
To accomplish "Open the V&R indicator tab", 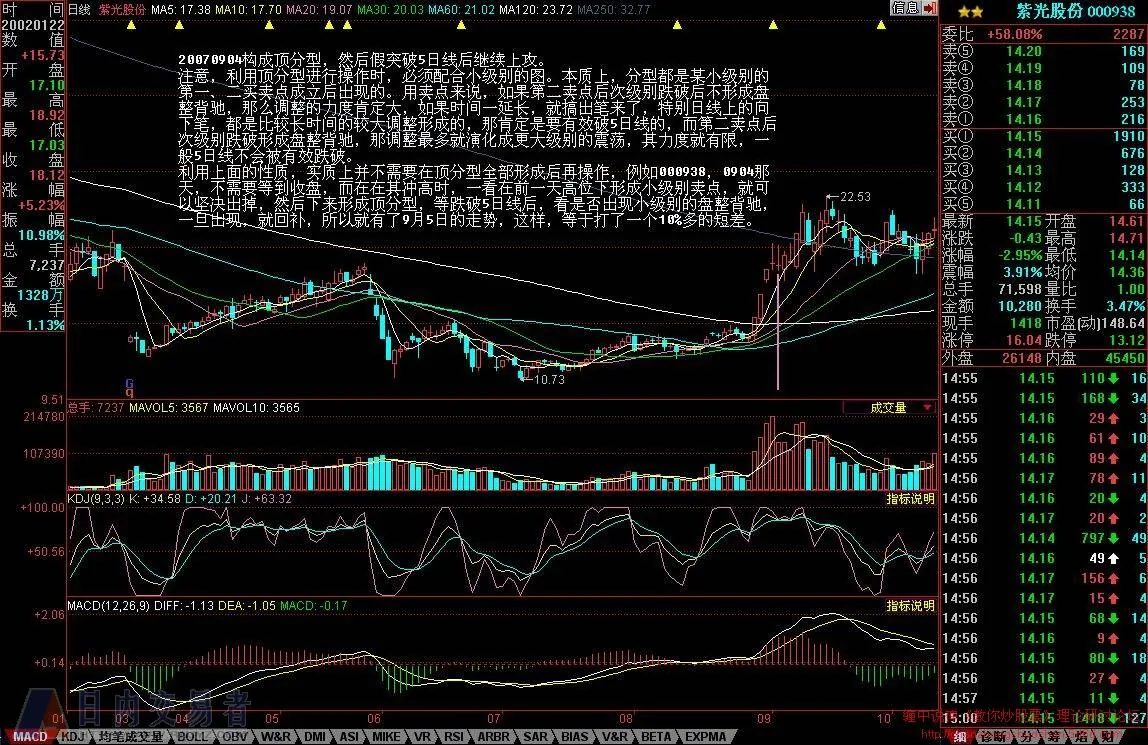I will [x=615, y=736].
